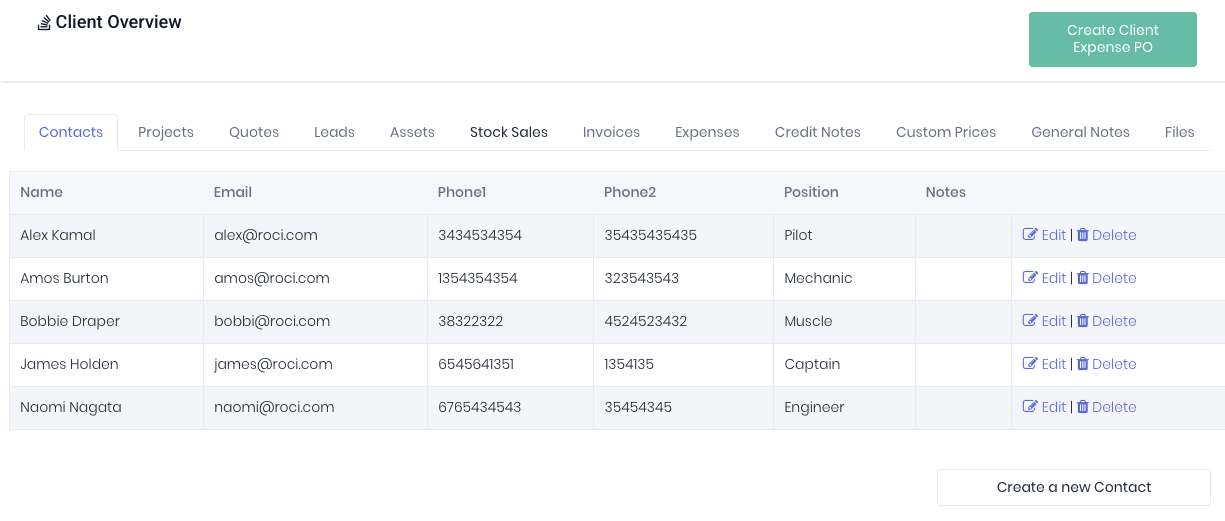Click the edit icon for James Holden
Image resolution: width=1225 pixels, height=521 pixels.
coord(1030,364)
